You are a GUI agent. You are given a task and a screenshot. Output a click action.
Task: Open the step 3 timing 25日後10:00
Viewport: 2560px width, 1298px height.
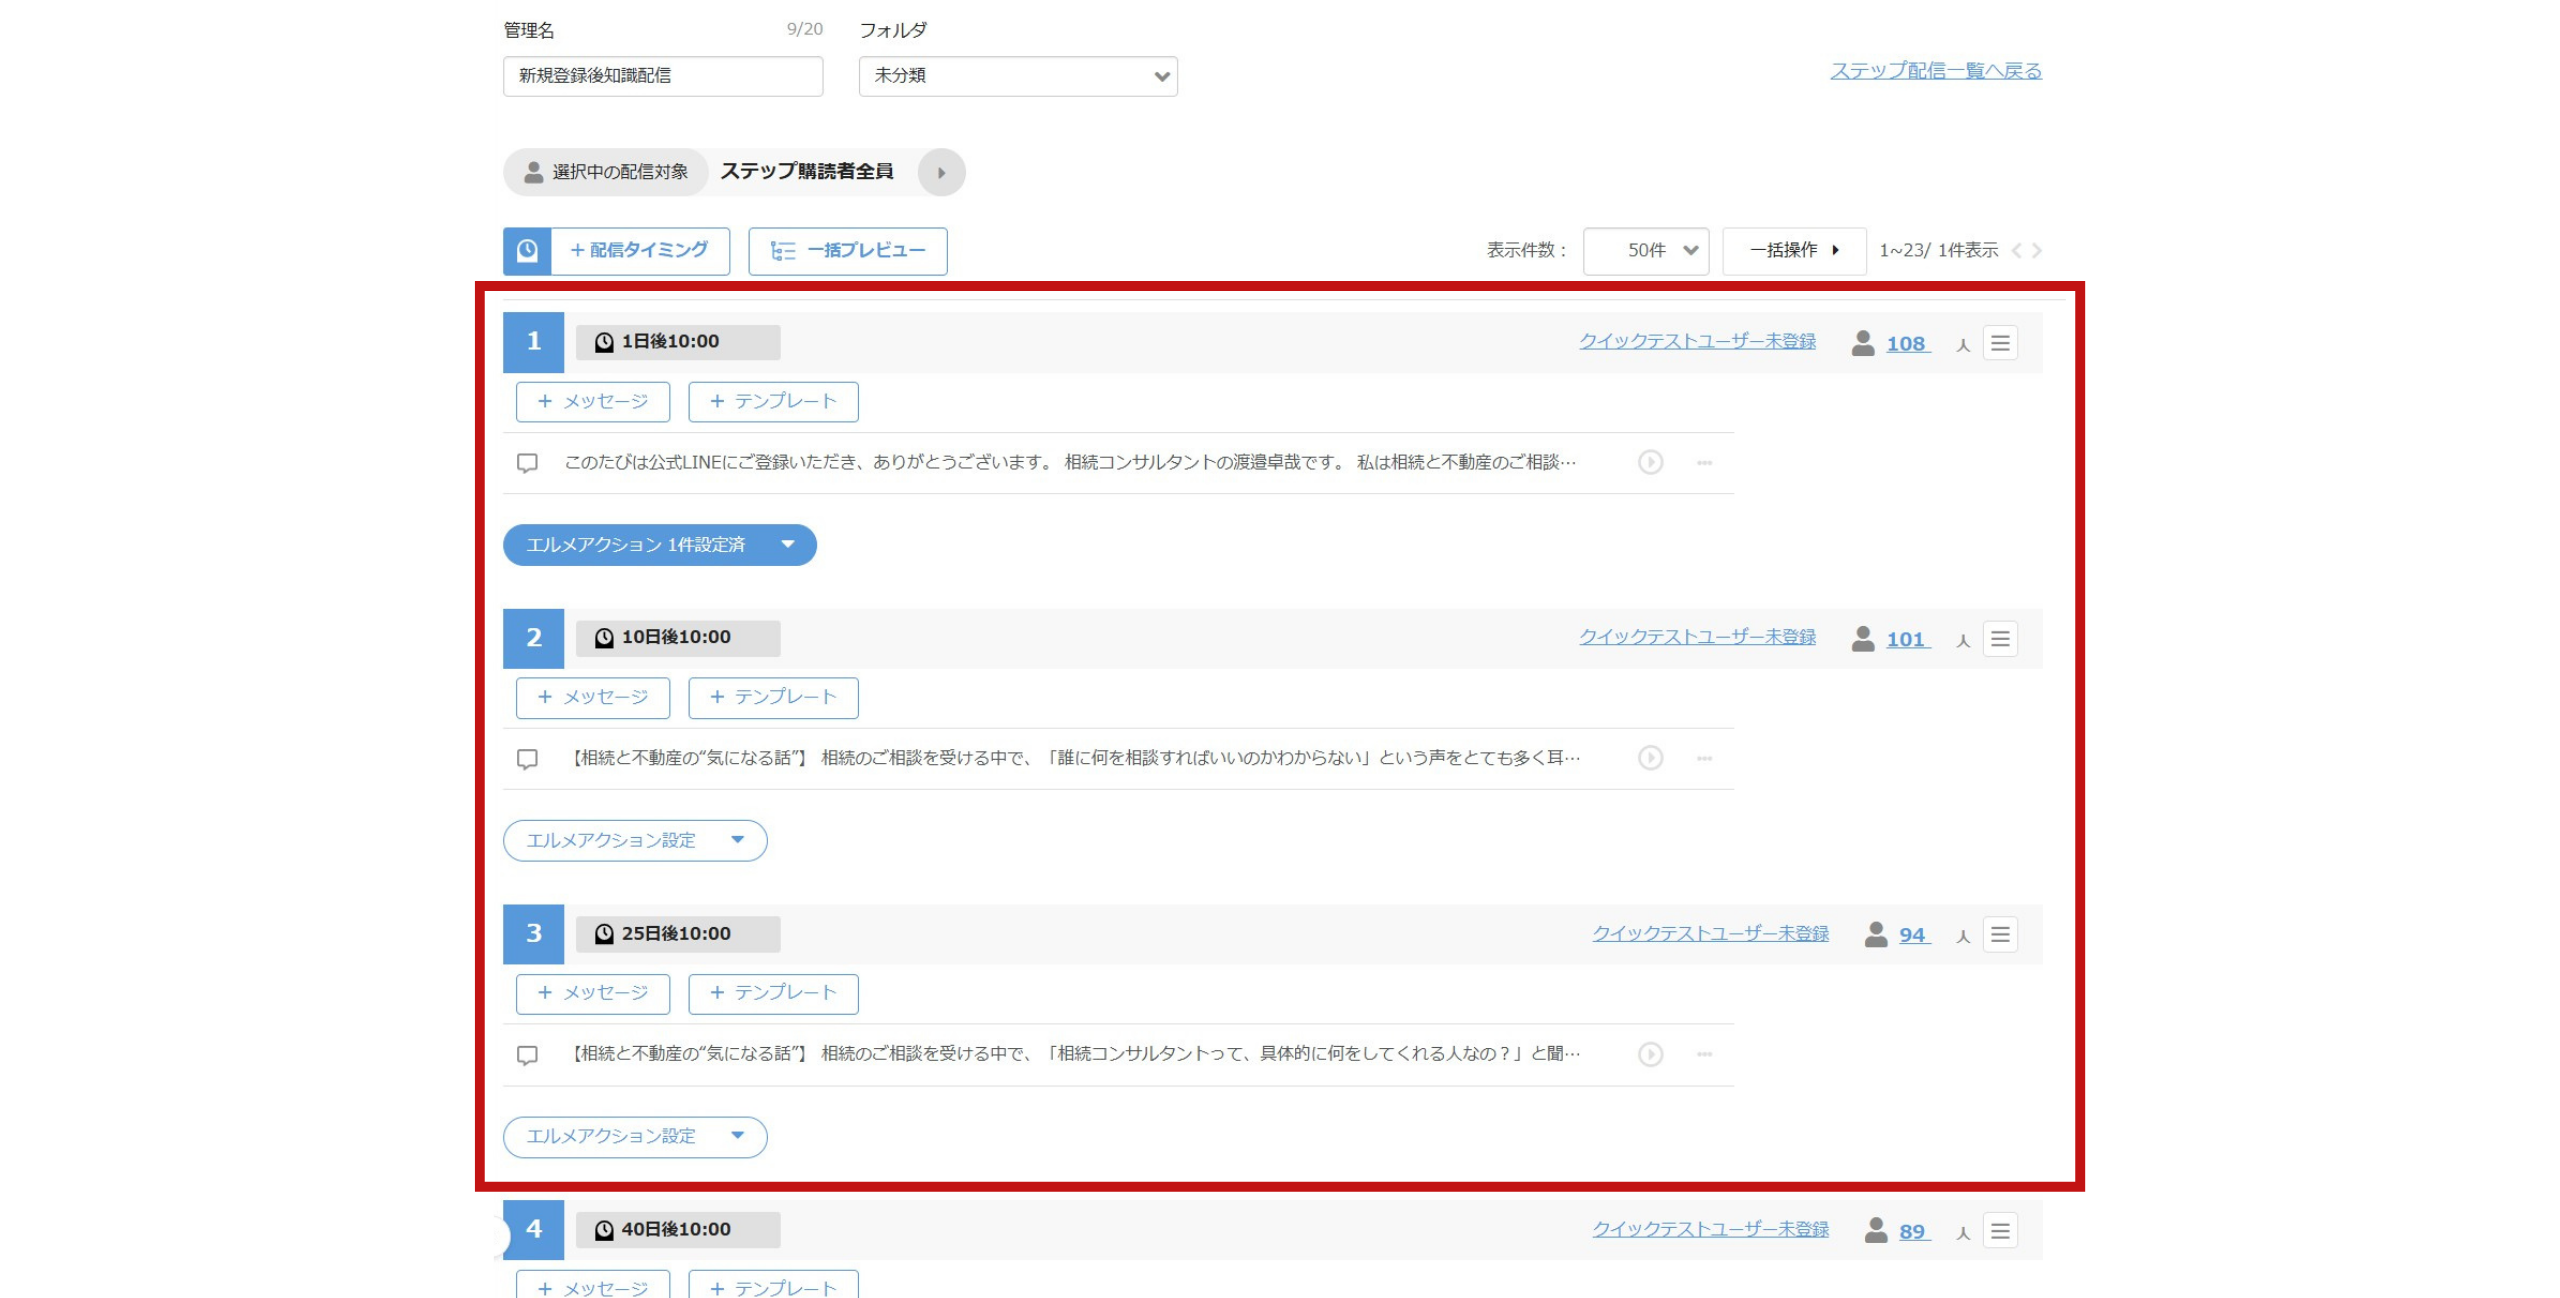[x=678, y=934]
